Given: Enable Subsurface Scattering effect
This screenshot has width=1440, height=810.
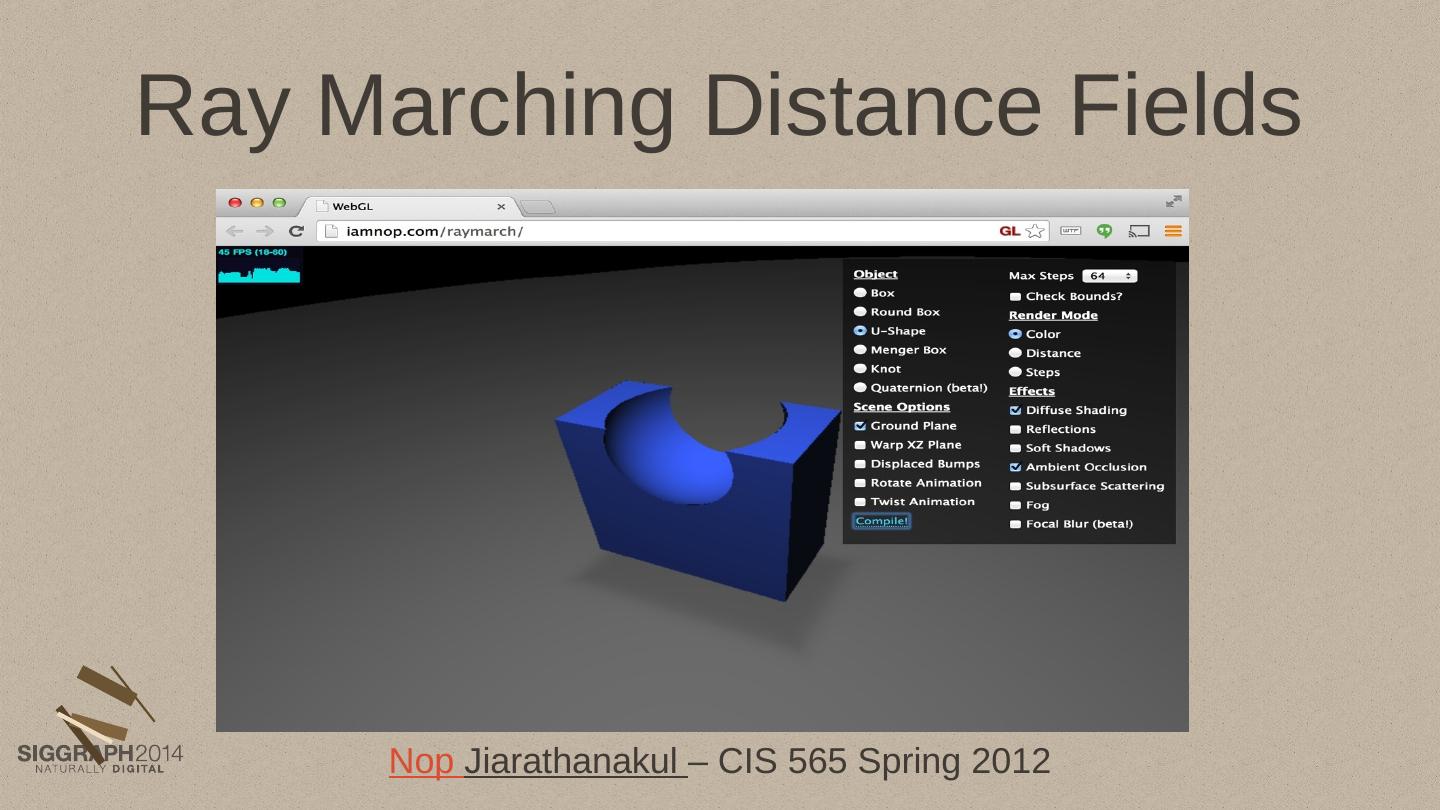Looking at the screenshot, I should tap(1015, 486).
